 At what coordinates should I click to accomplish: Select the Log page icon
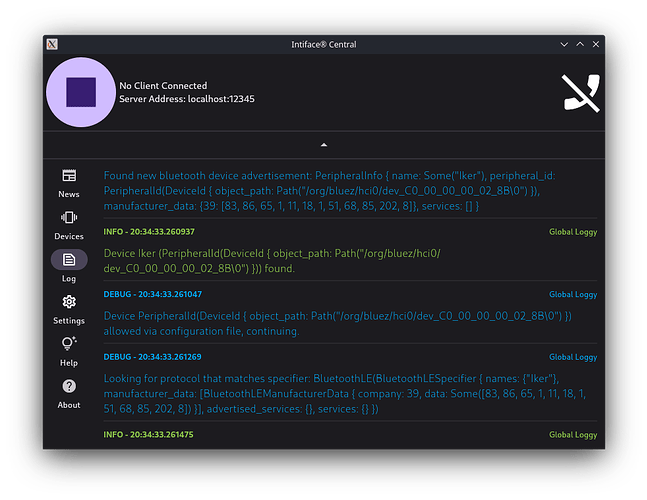[69, 259]
